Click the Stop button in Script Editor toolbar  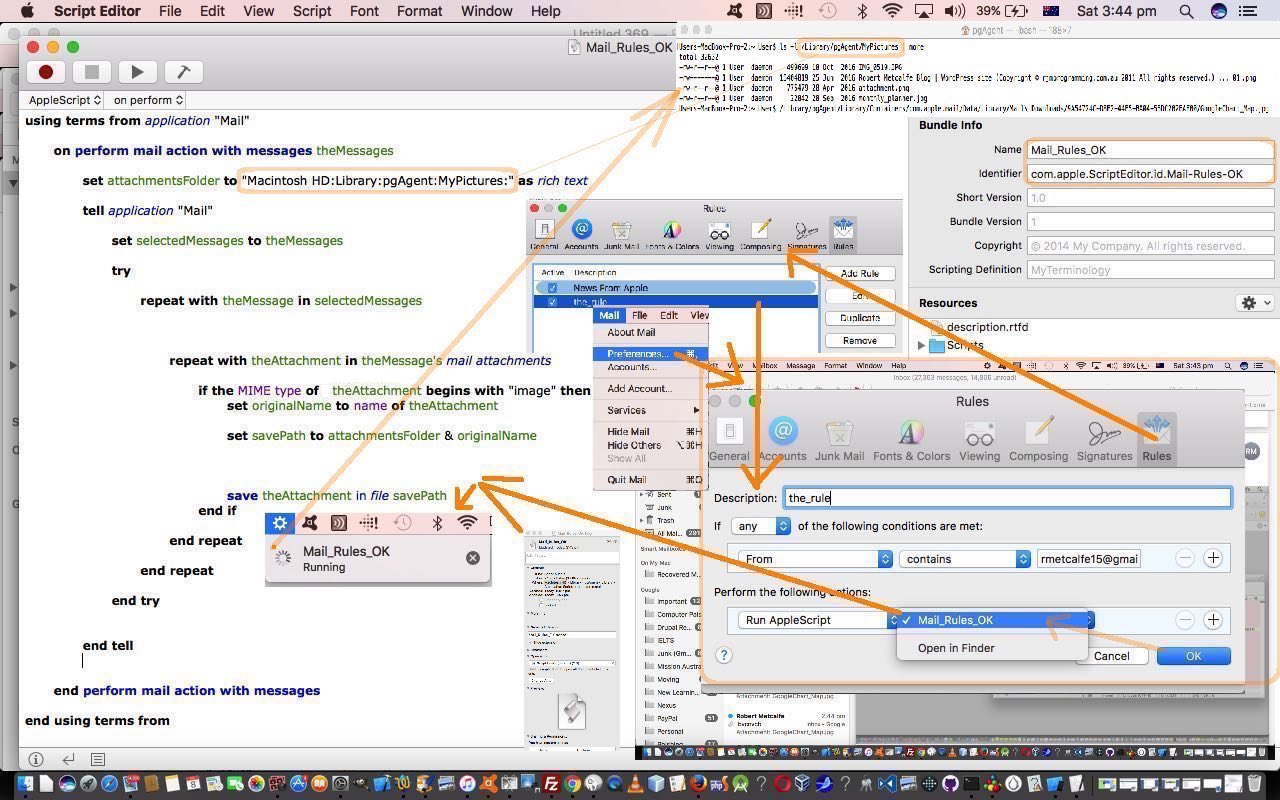click(x=91, y=72)
